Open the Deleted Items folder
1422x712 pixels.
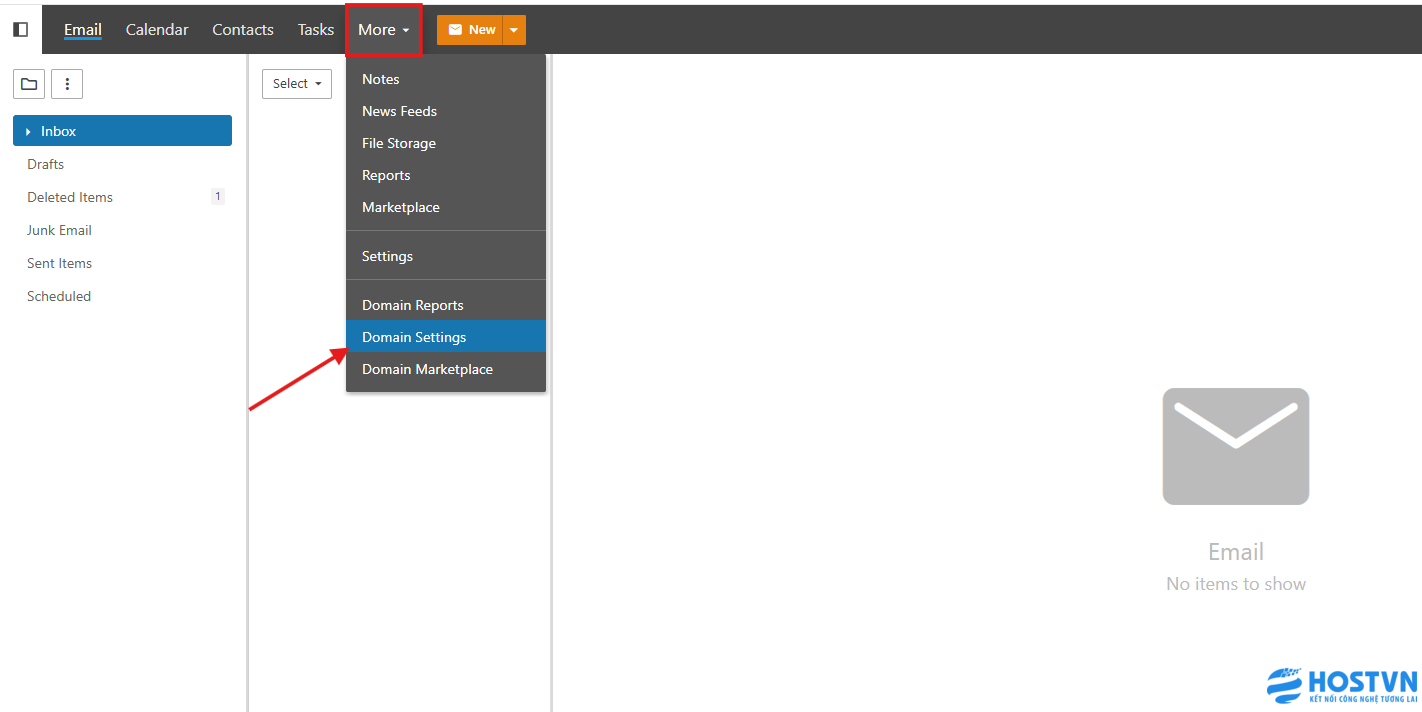point(70,197)
